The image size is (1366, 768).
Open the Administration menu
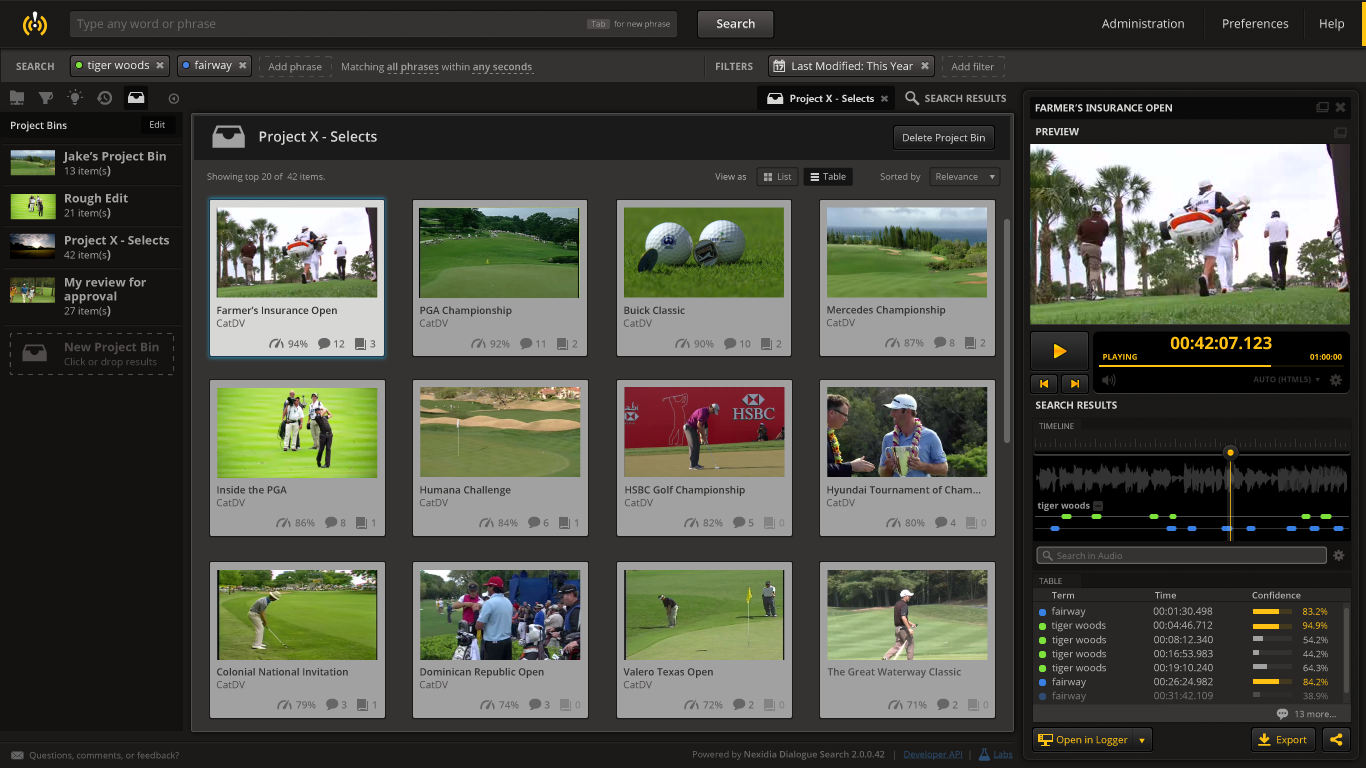1143,24
